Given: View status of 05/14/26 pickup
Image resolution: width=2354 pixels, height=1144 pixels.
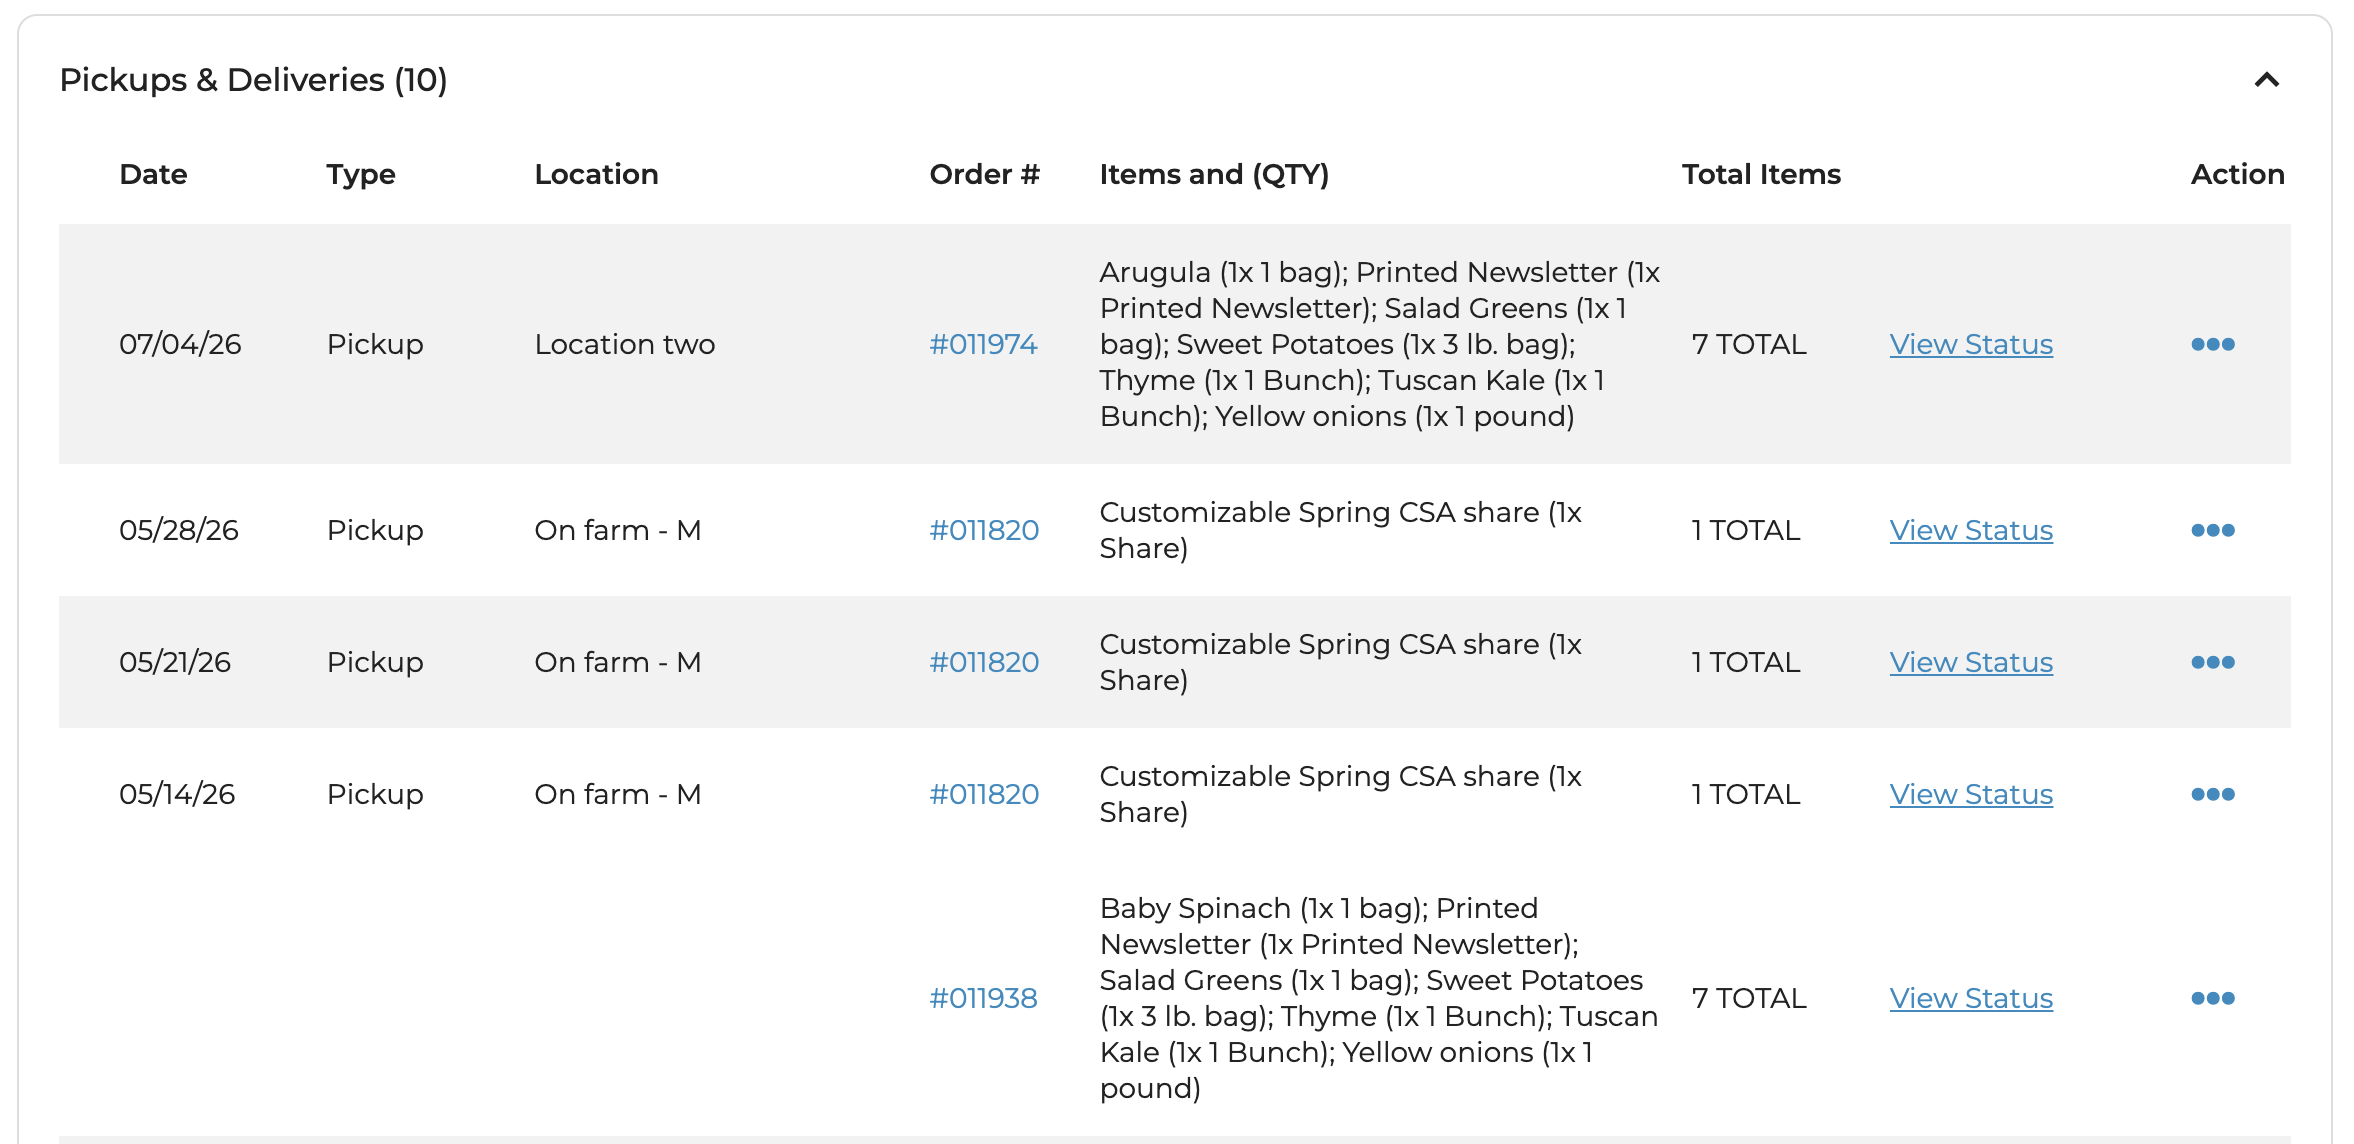Looking at the screenshot, I should 1971,794.
